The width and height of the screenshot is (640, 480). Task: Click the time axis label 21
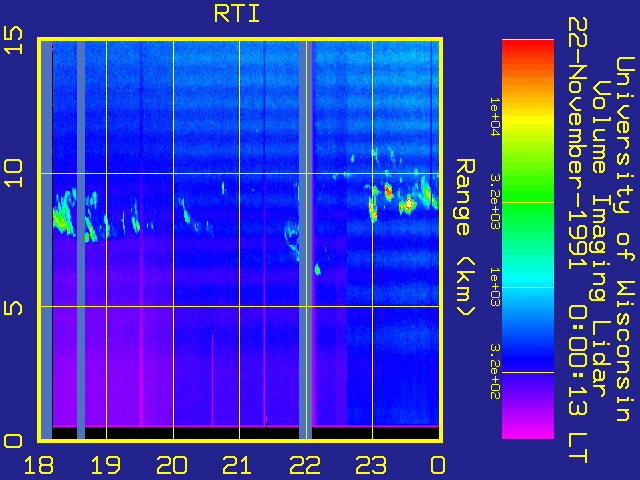(238, 465)
